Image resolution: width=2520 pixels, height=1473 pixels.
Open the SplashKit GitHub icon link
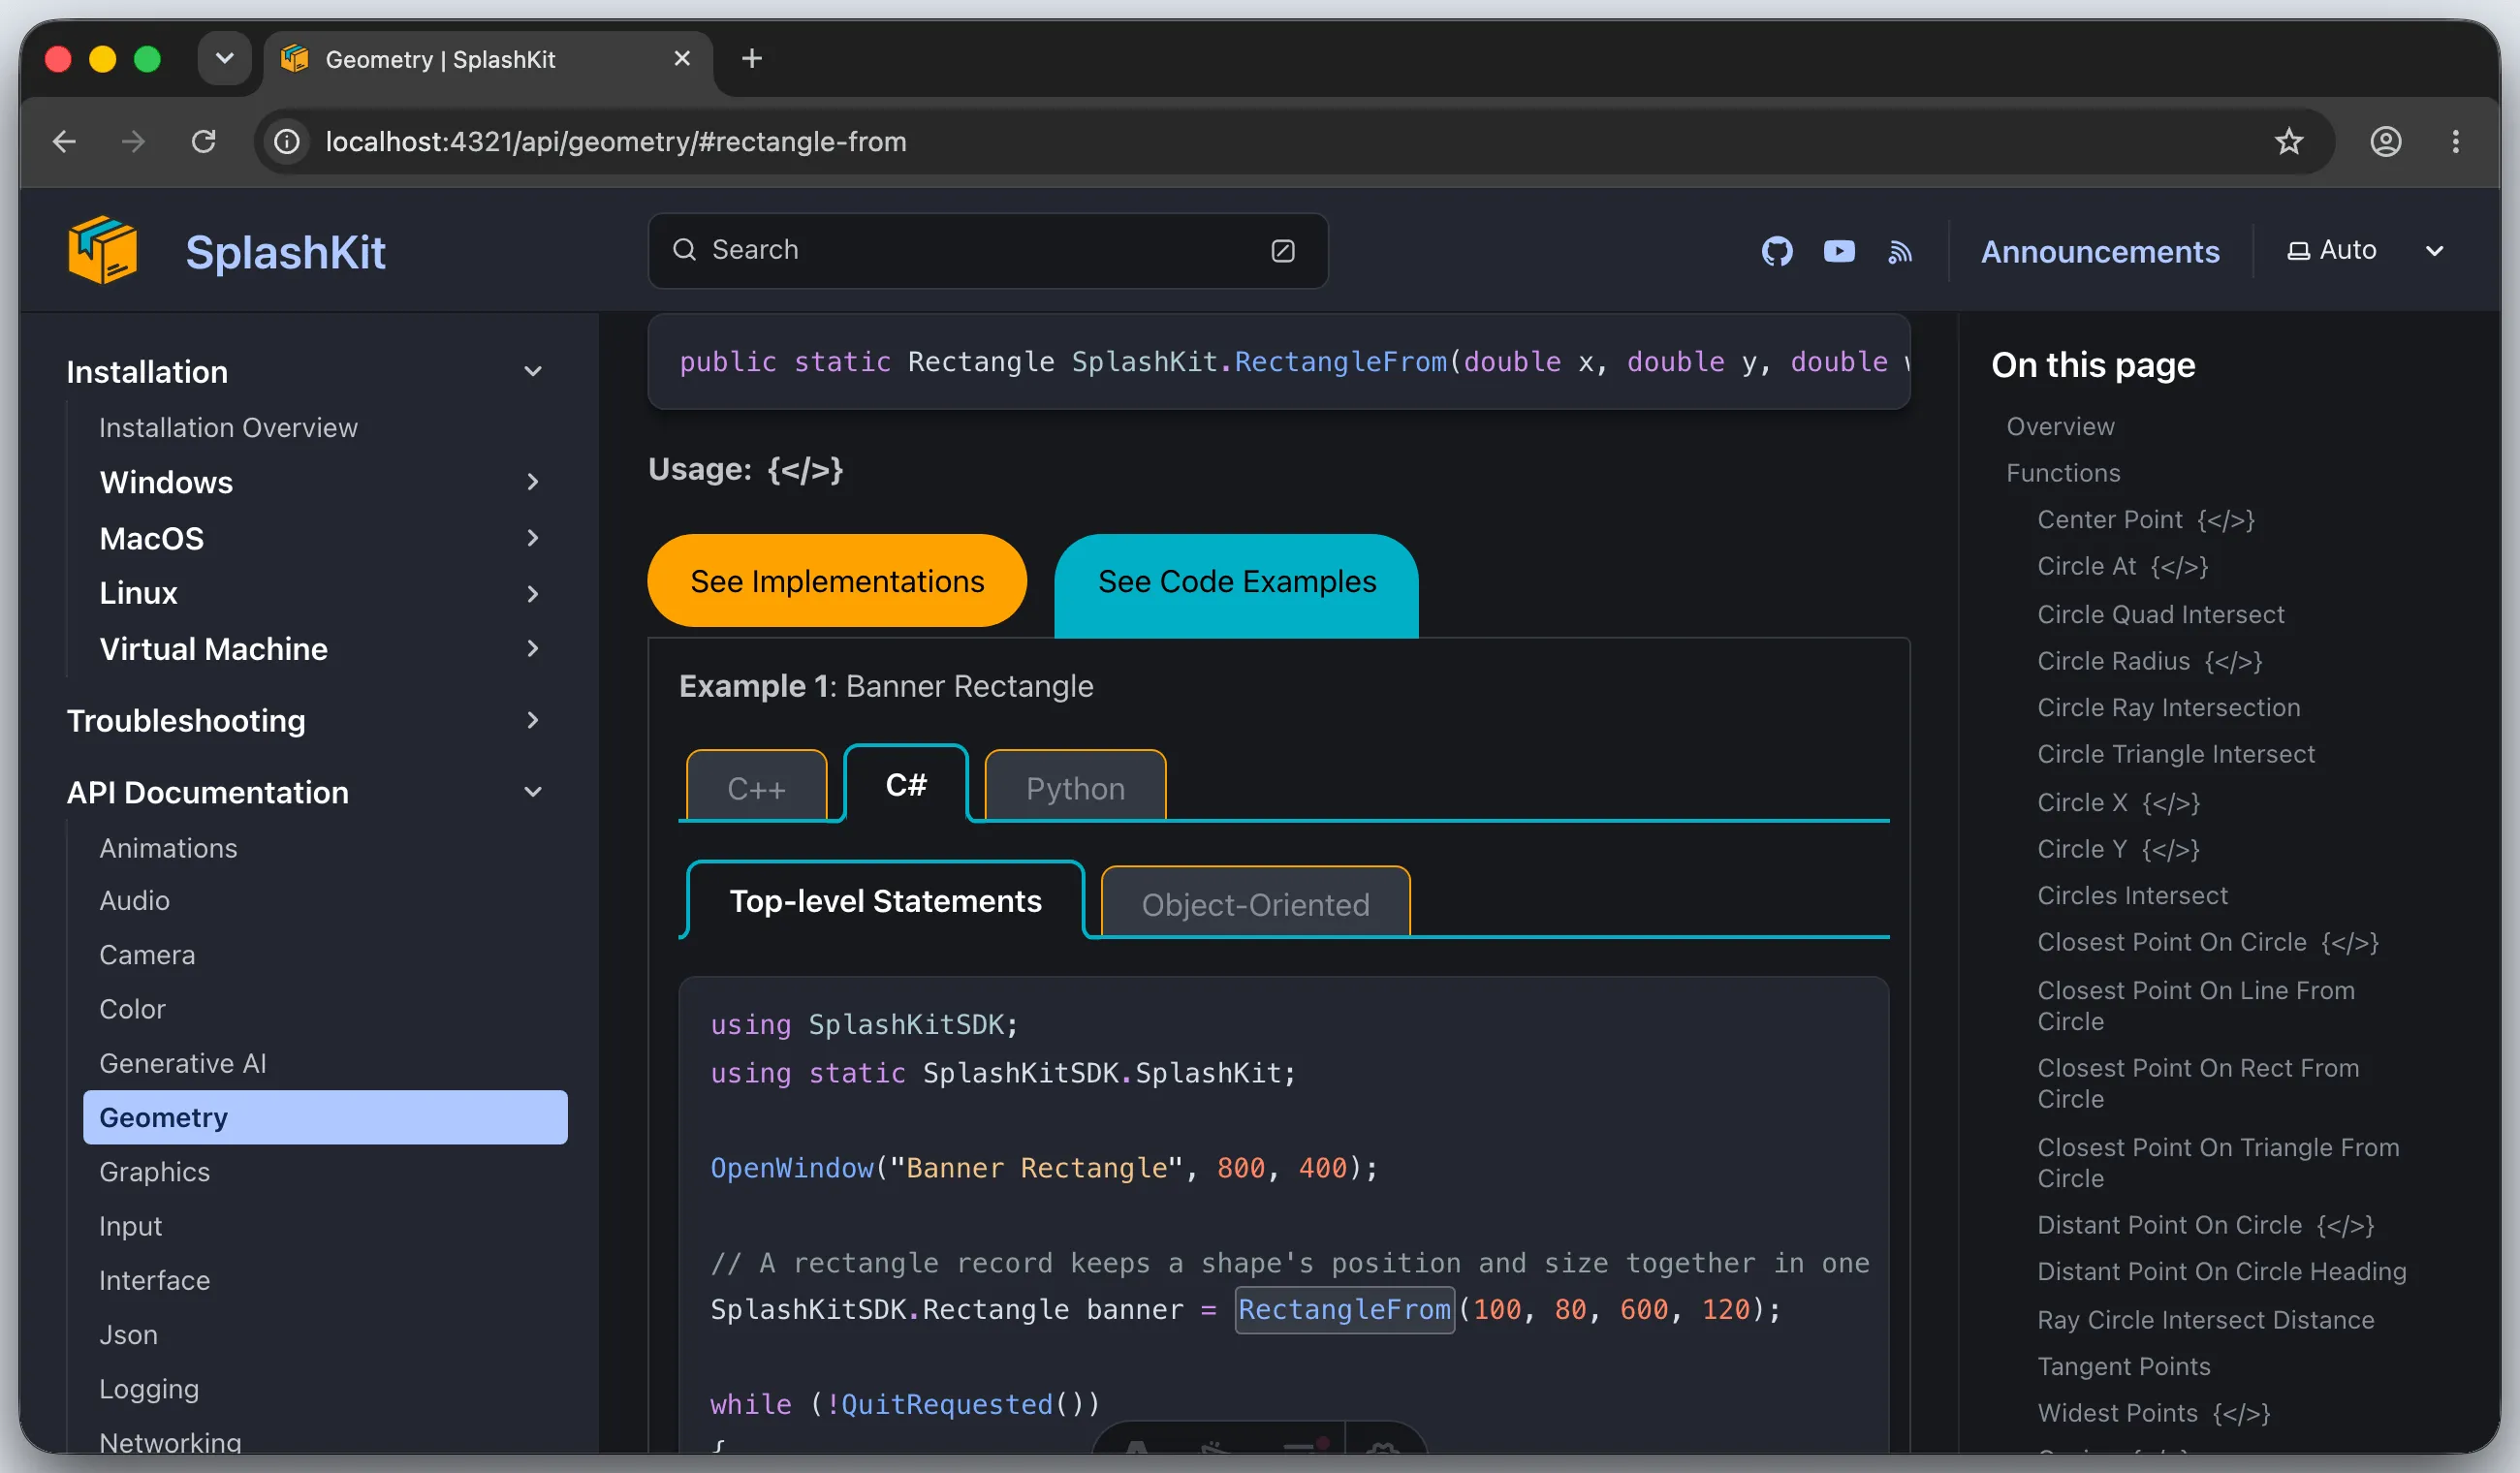(1776, 251)
